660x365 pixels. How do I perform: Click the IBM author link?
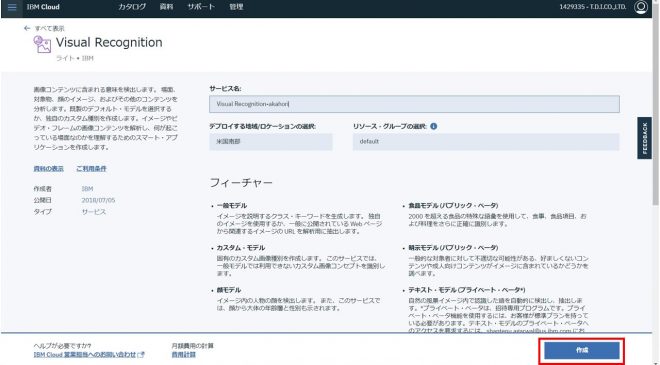[x=87, y=189]
